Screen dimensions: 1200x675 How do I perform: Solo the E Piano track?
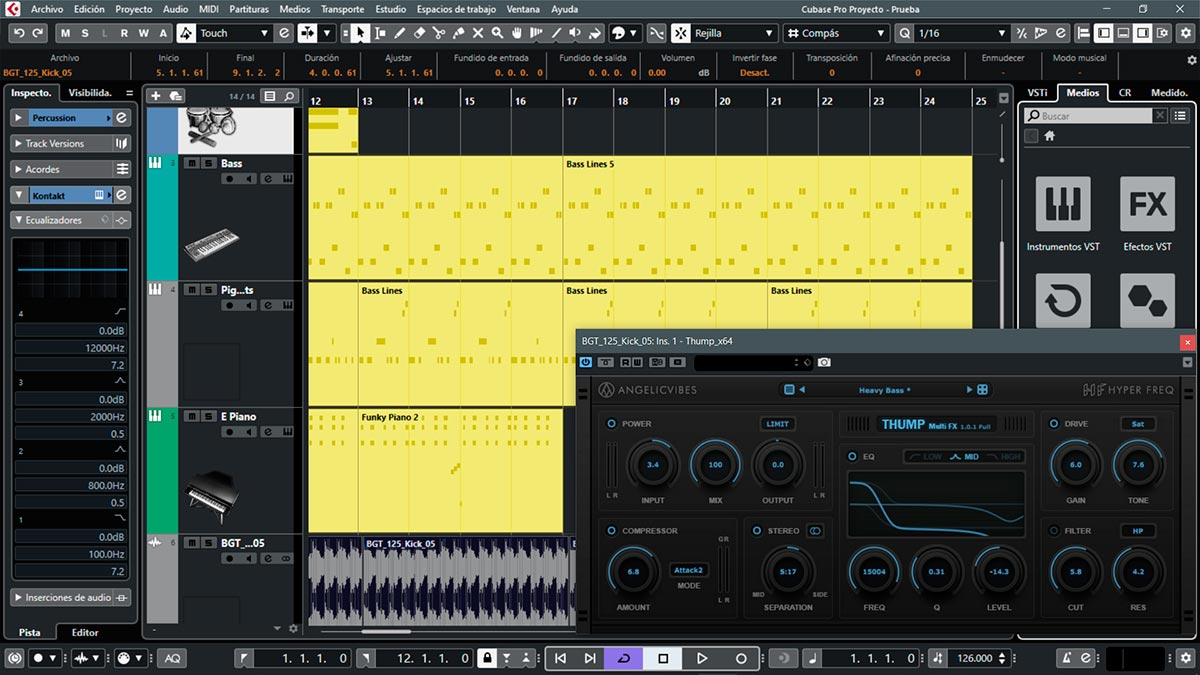click(x=208, y=416)
